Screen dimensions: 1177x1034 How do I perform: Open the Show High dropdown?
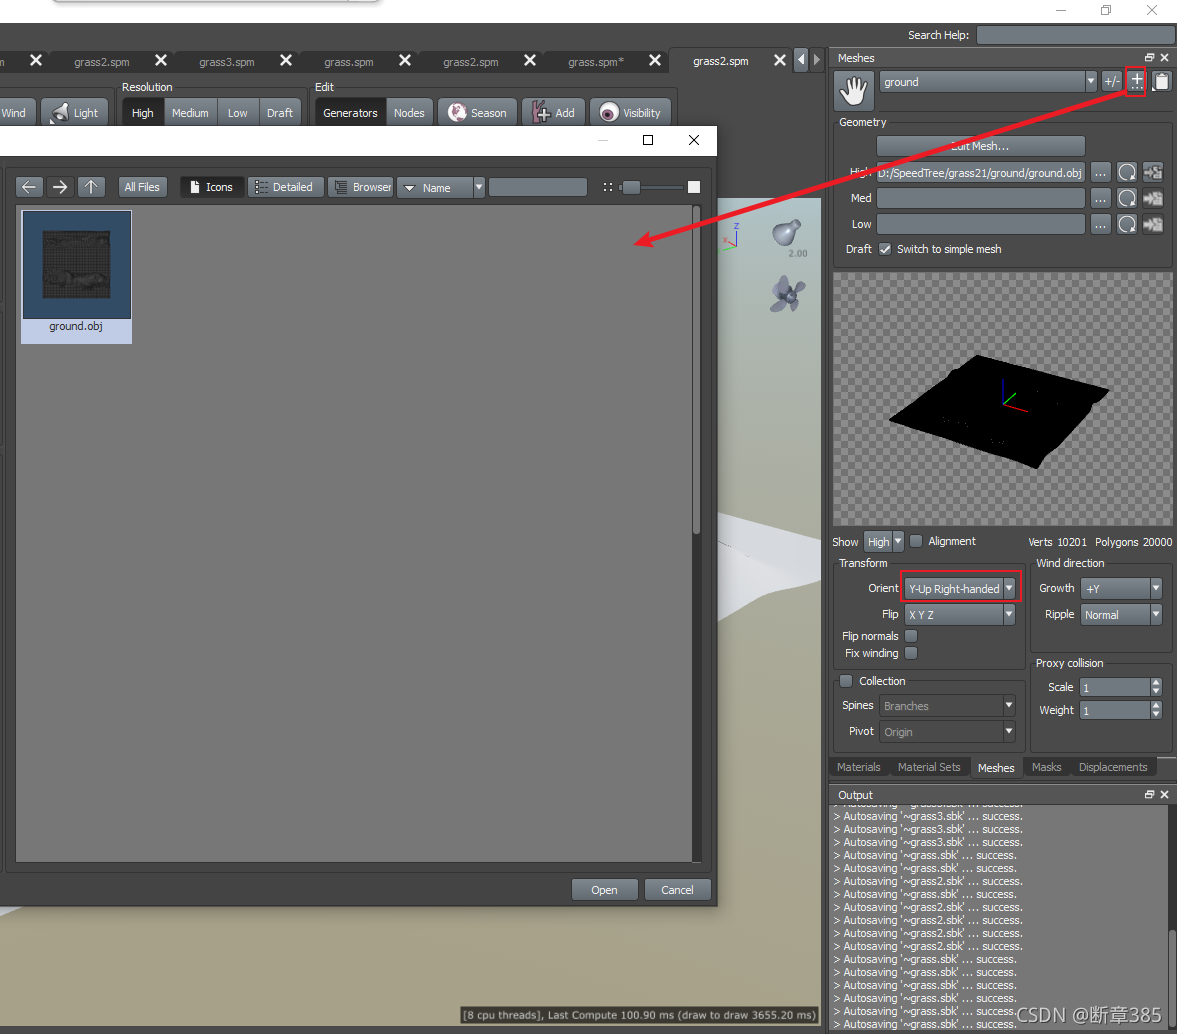[884, 541]
